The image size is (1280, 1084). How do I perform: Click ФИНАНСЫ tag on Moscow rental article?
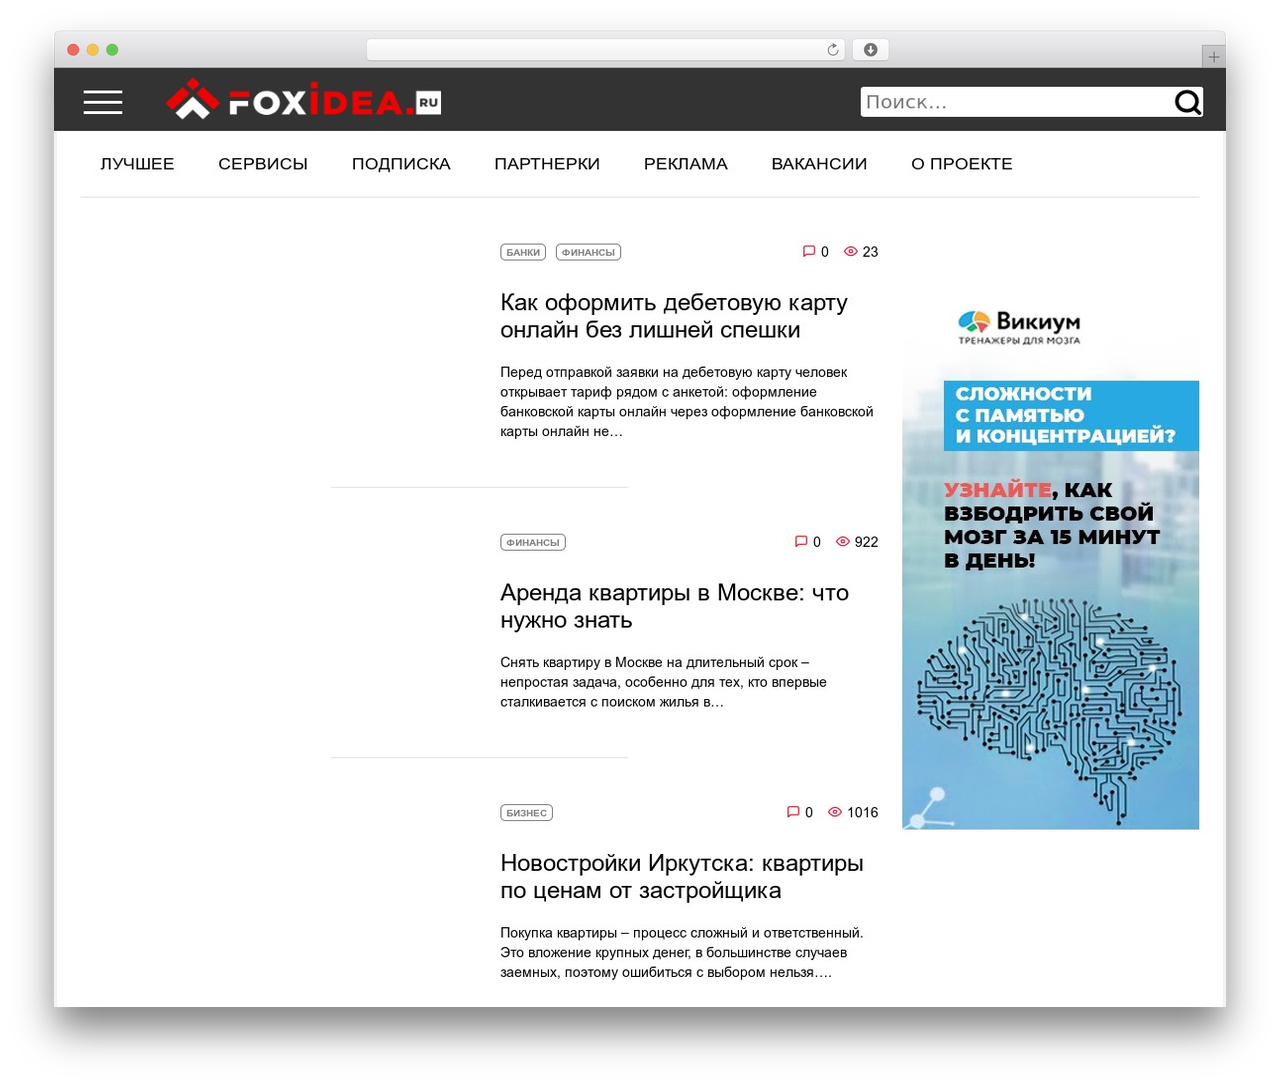pos(533,542)
